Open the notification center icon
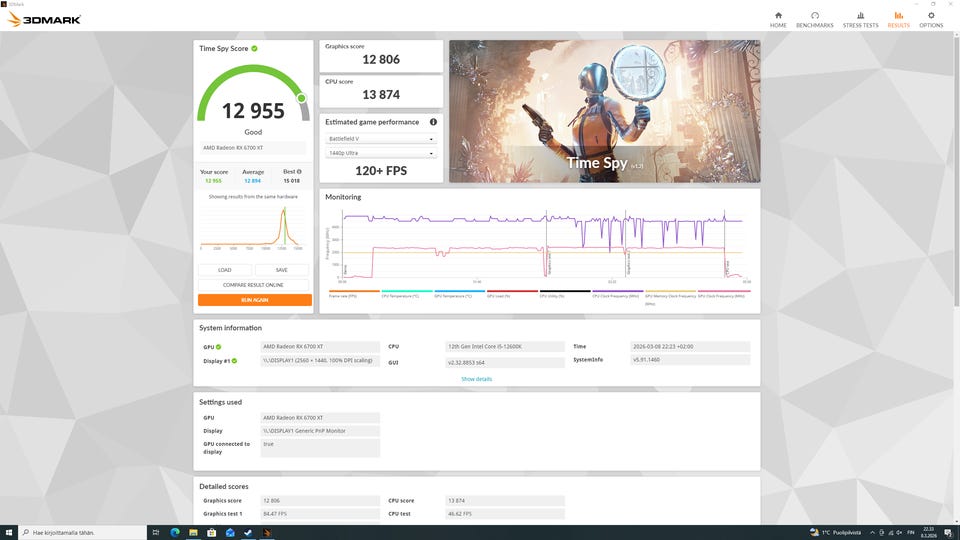The height and width of the screenshot is (540, 960). tap(948, 533)
